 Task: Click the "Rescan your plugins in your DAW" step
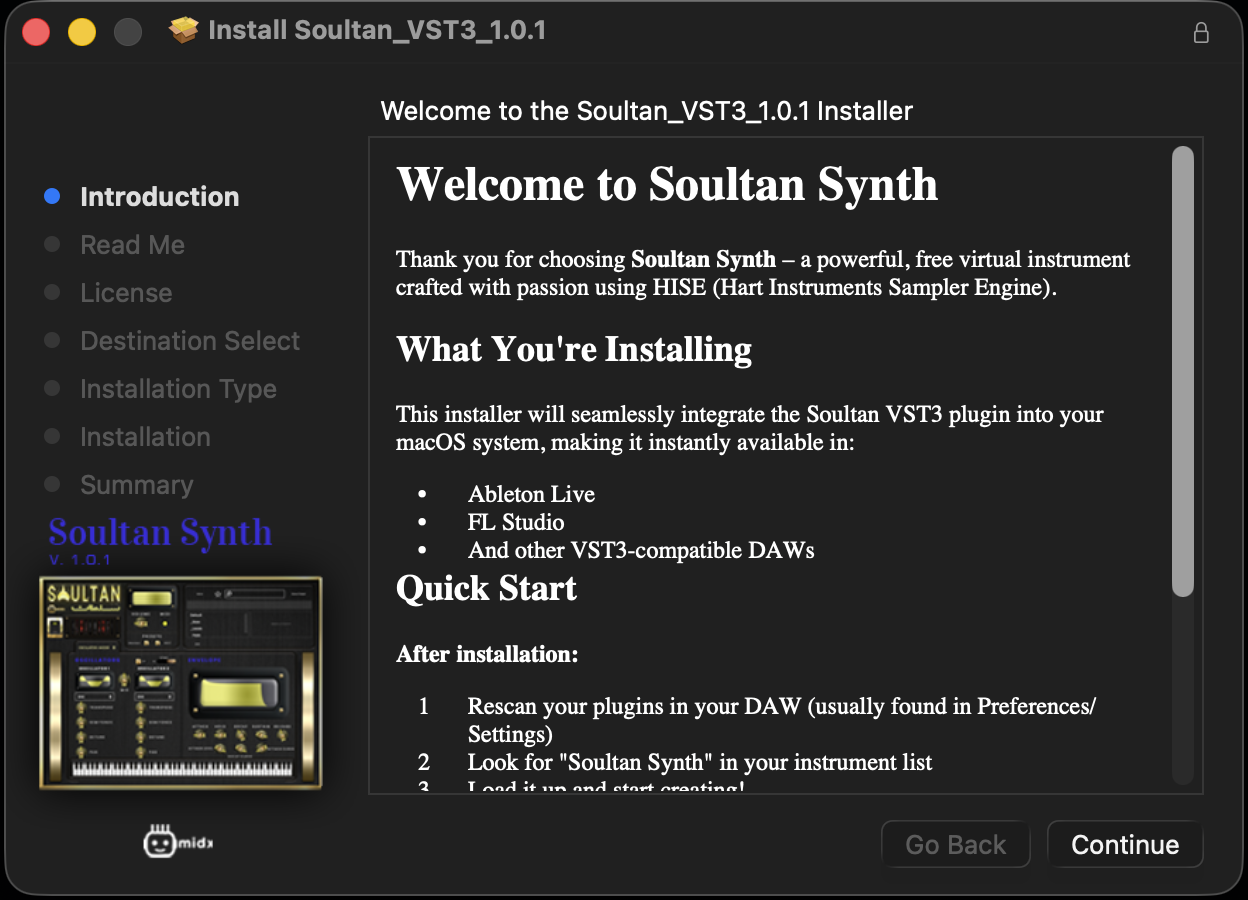point(782,720)
